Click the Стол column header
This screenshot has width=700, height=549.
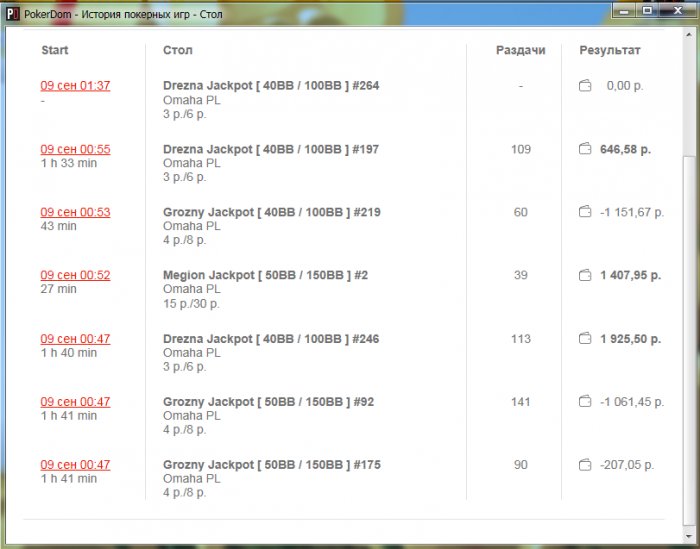point(178,50)
